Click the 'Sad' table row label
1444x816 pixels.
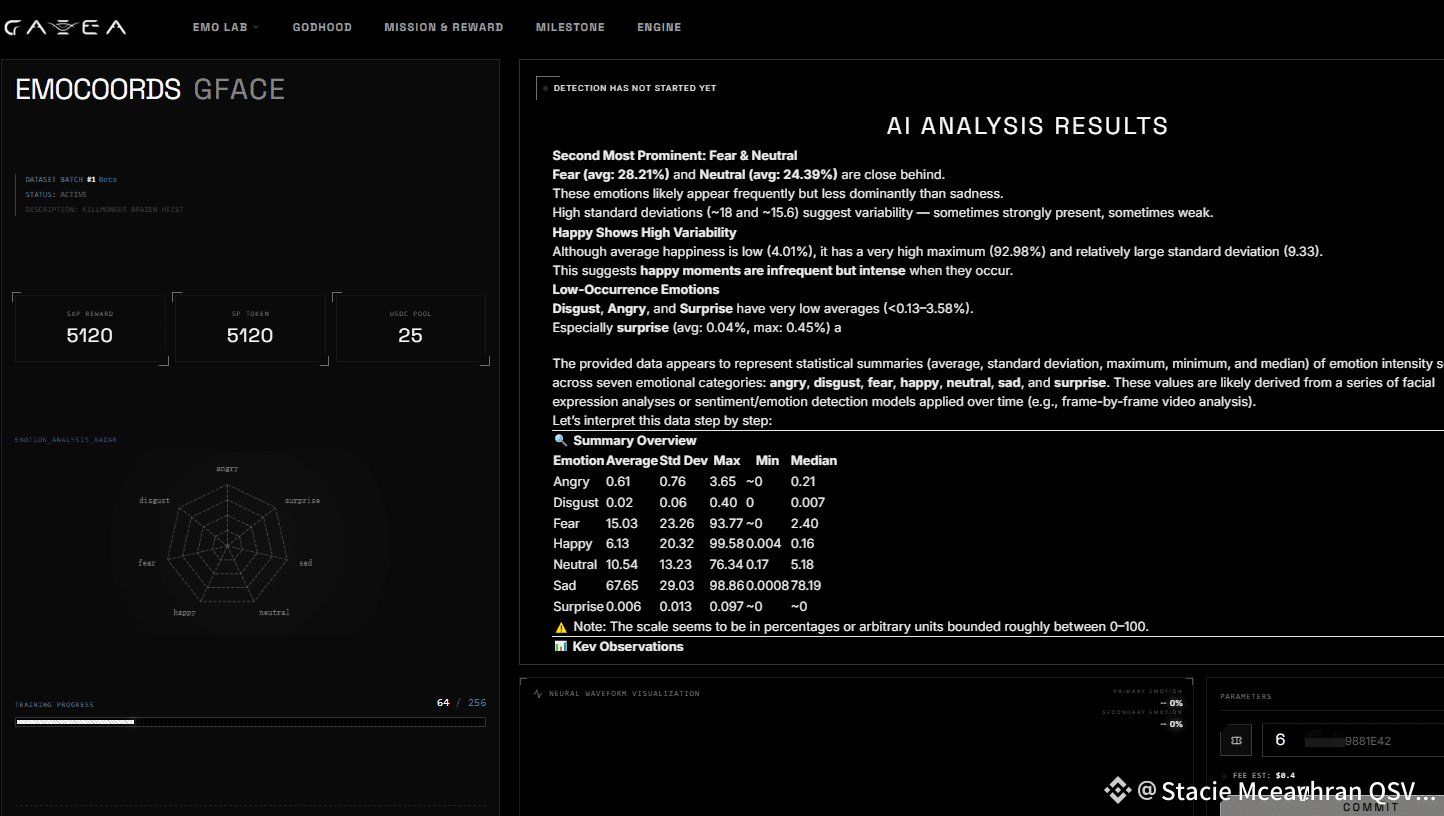pyautogui.click(x=565, y=586)
